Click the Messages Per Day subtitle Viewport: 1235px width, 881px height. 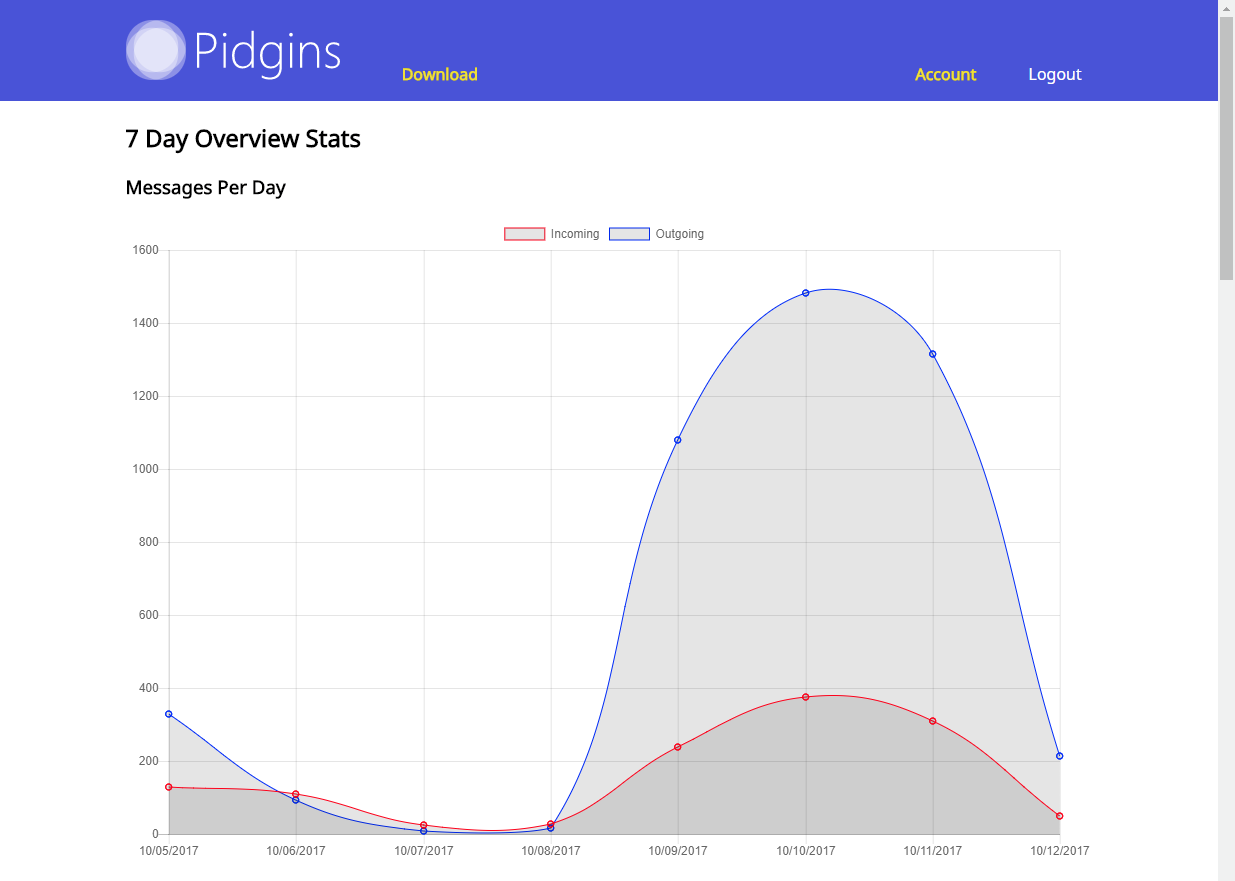205,187
